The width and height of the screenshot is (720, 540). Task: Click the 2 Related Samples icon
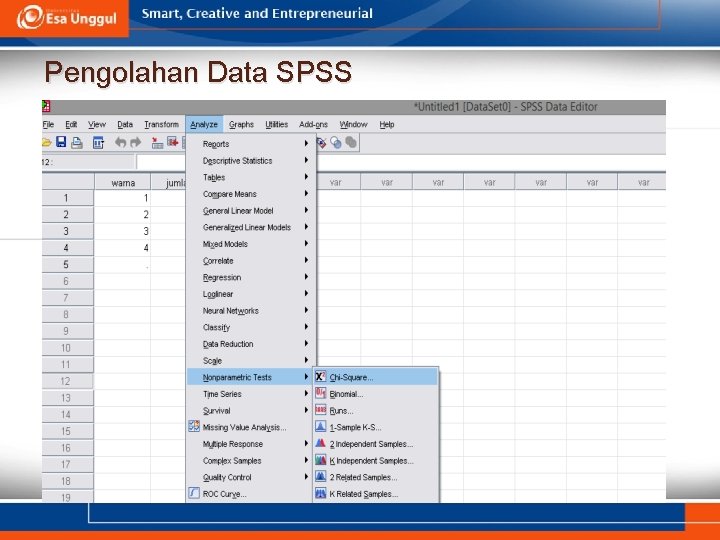click(x=321, y=477)
